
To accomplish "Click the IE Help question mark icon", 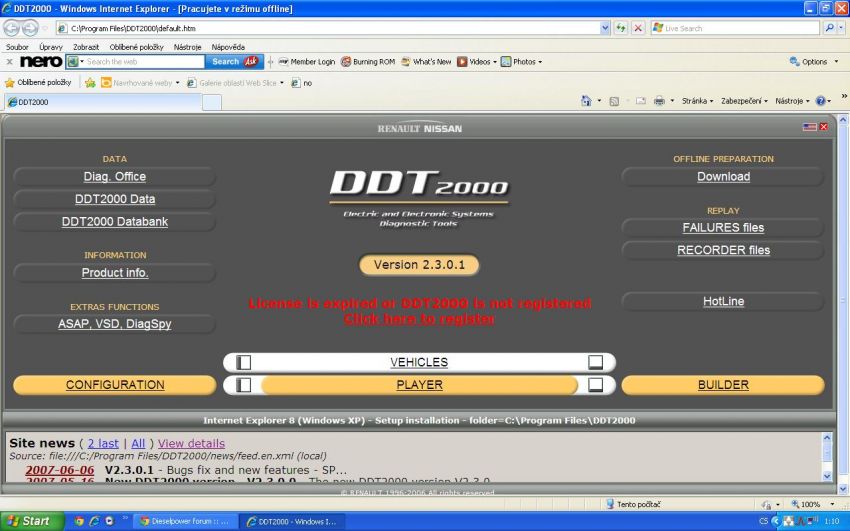I will pyautogui.click(x=820, y=101).
